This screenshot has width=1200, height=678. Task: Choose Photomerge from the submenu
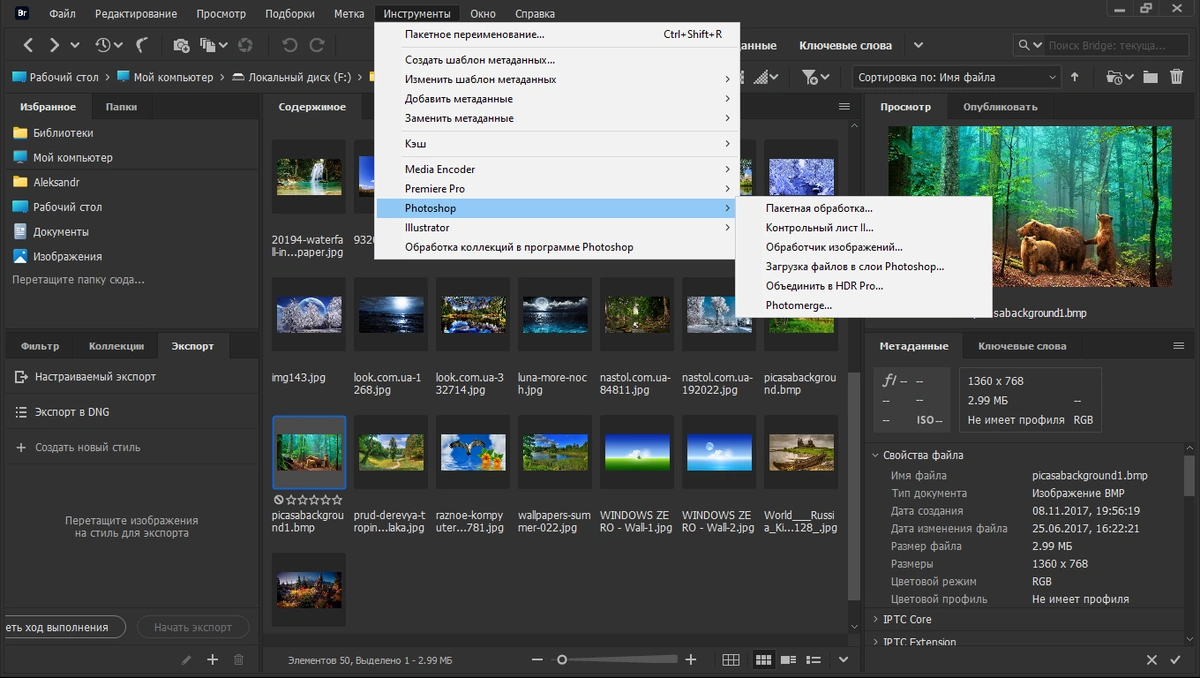tap(864, 305)
